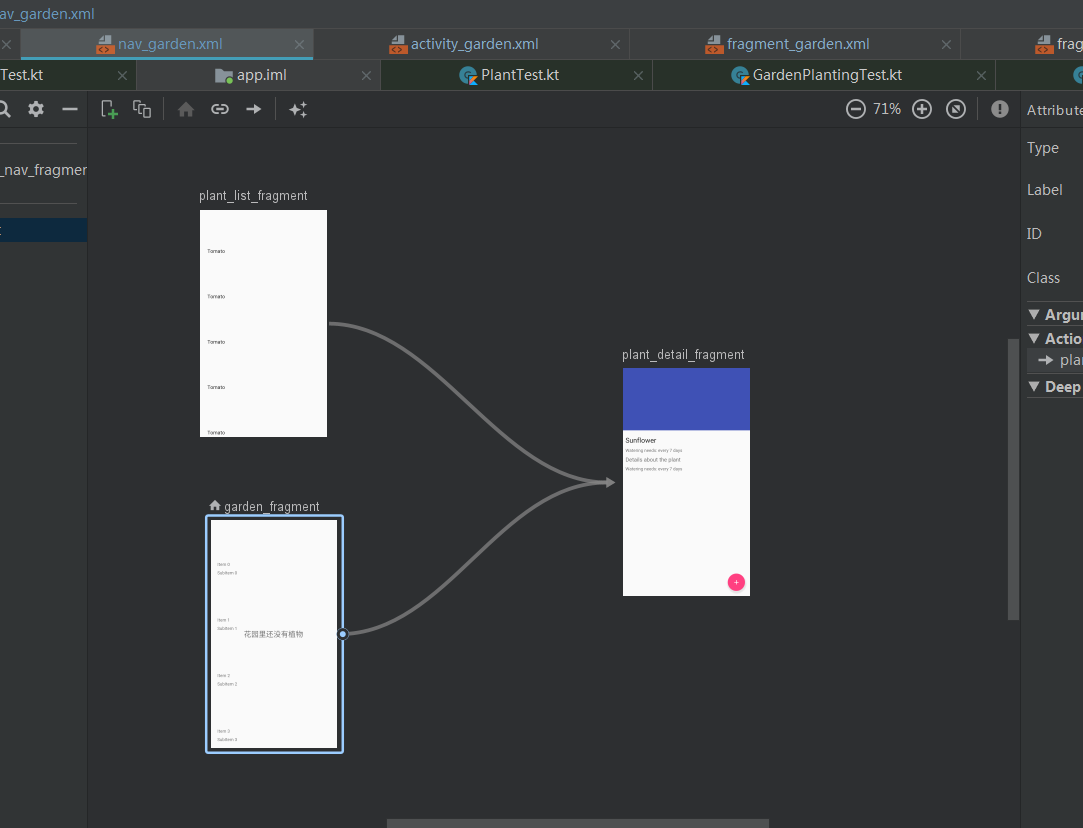The image size is (1083, 828).
Task: Zoom in with the plus icon
Action: pos(922,109)
